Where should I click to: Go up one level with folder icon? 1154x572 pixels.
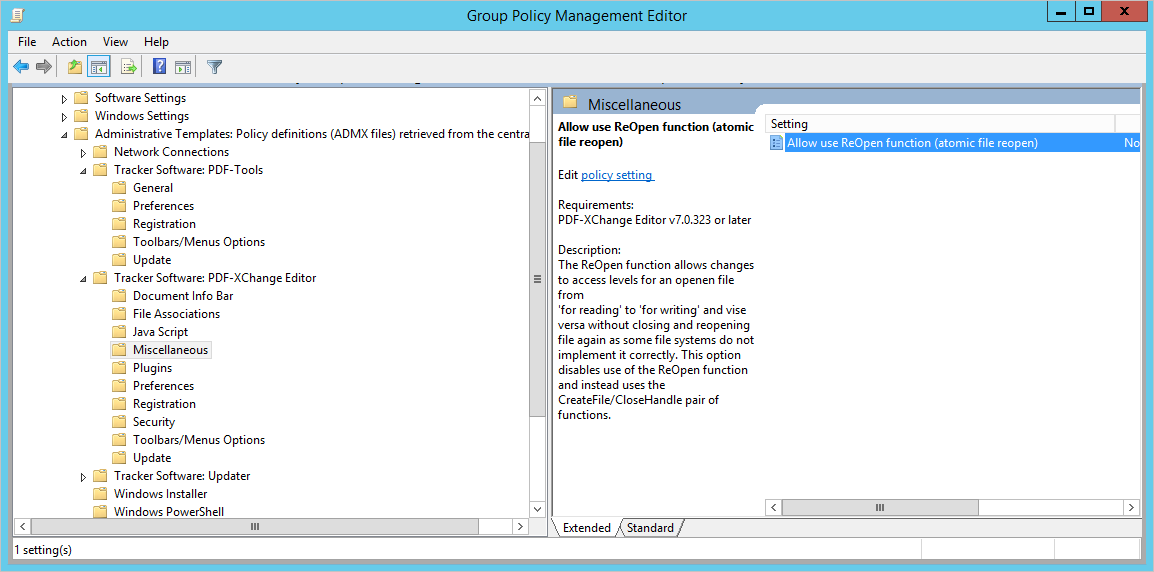pos(75,67)
